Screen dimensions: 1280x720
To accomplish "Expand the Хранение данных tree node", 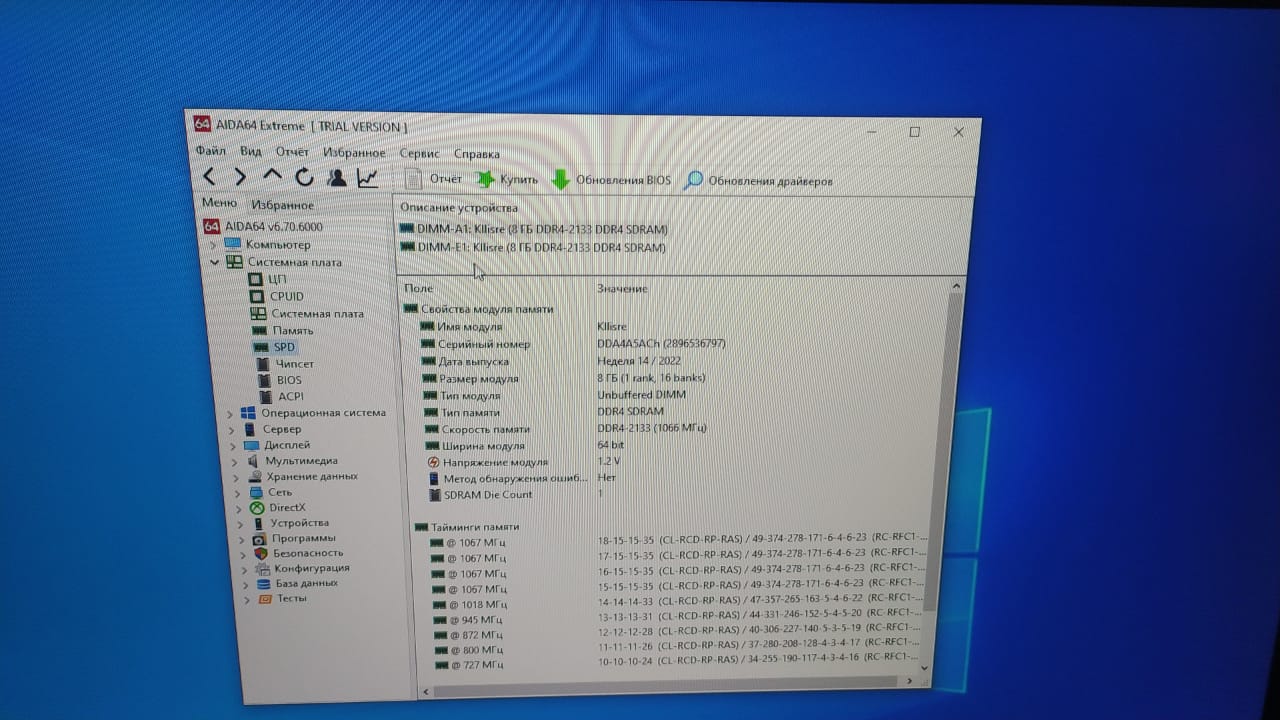I will 236,477.
